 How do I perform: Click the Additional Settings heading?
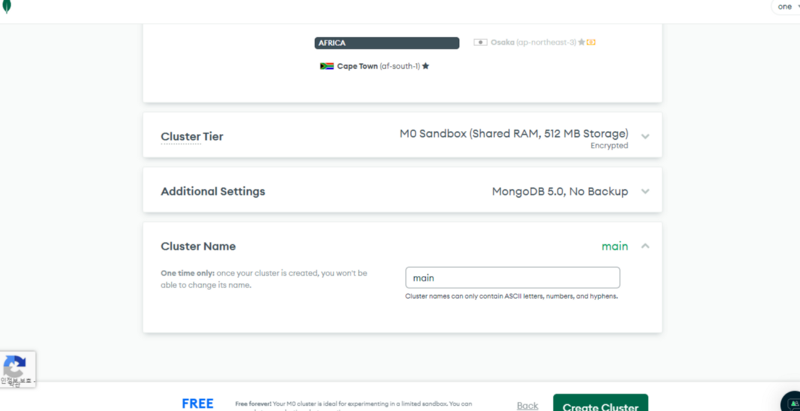213,191
